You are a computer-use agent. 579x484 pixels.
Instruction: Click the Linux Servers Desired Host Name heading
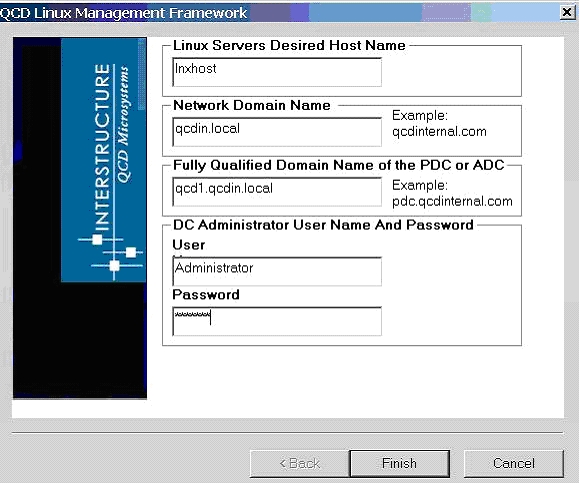[290, 45]
